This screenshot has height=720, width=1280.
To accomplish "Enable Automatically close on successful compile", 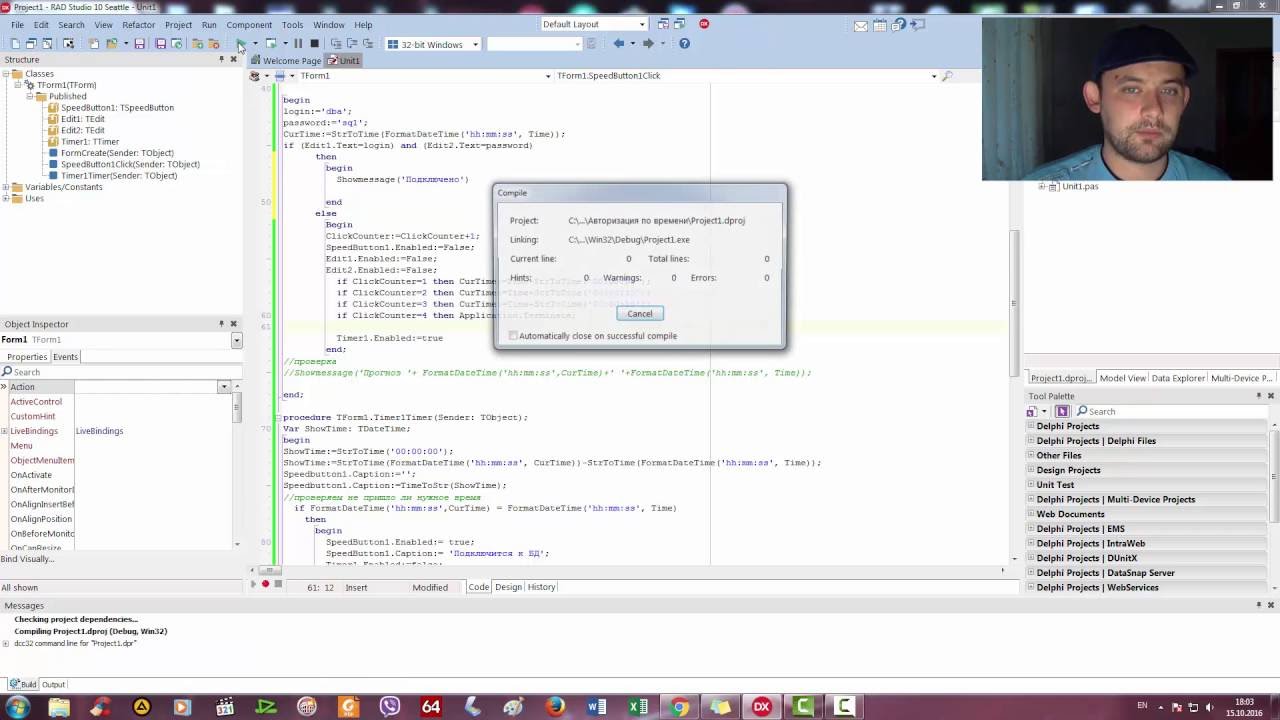I will pos(514,336).
